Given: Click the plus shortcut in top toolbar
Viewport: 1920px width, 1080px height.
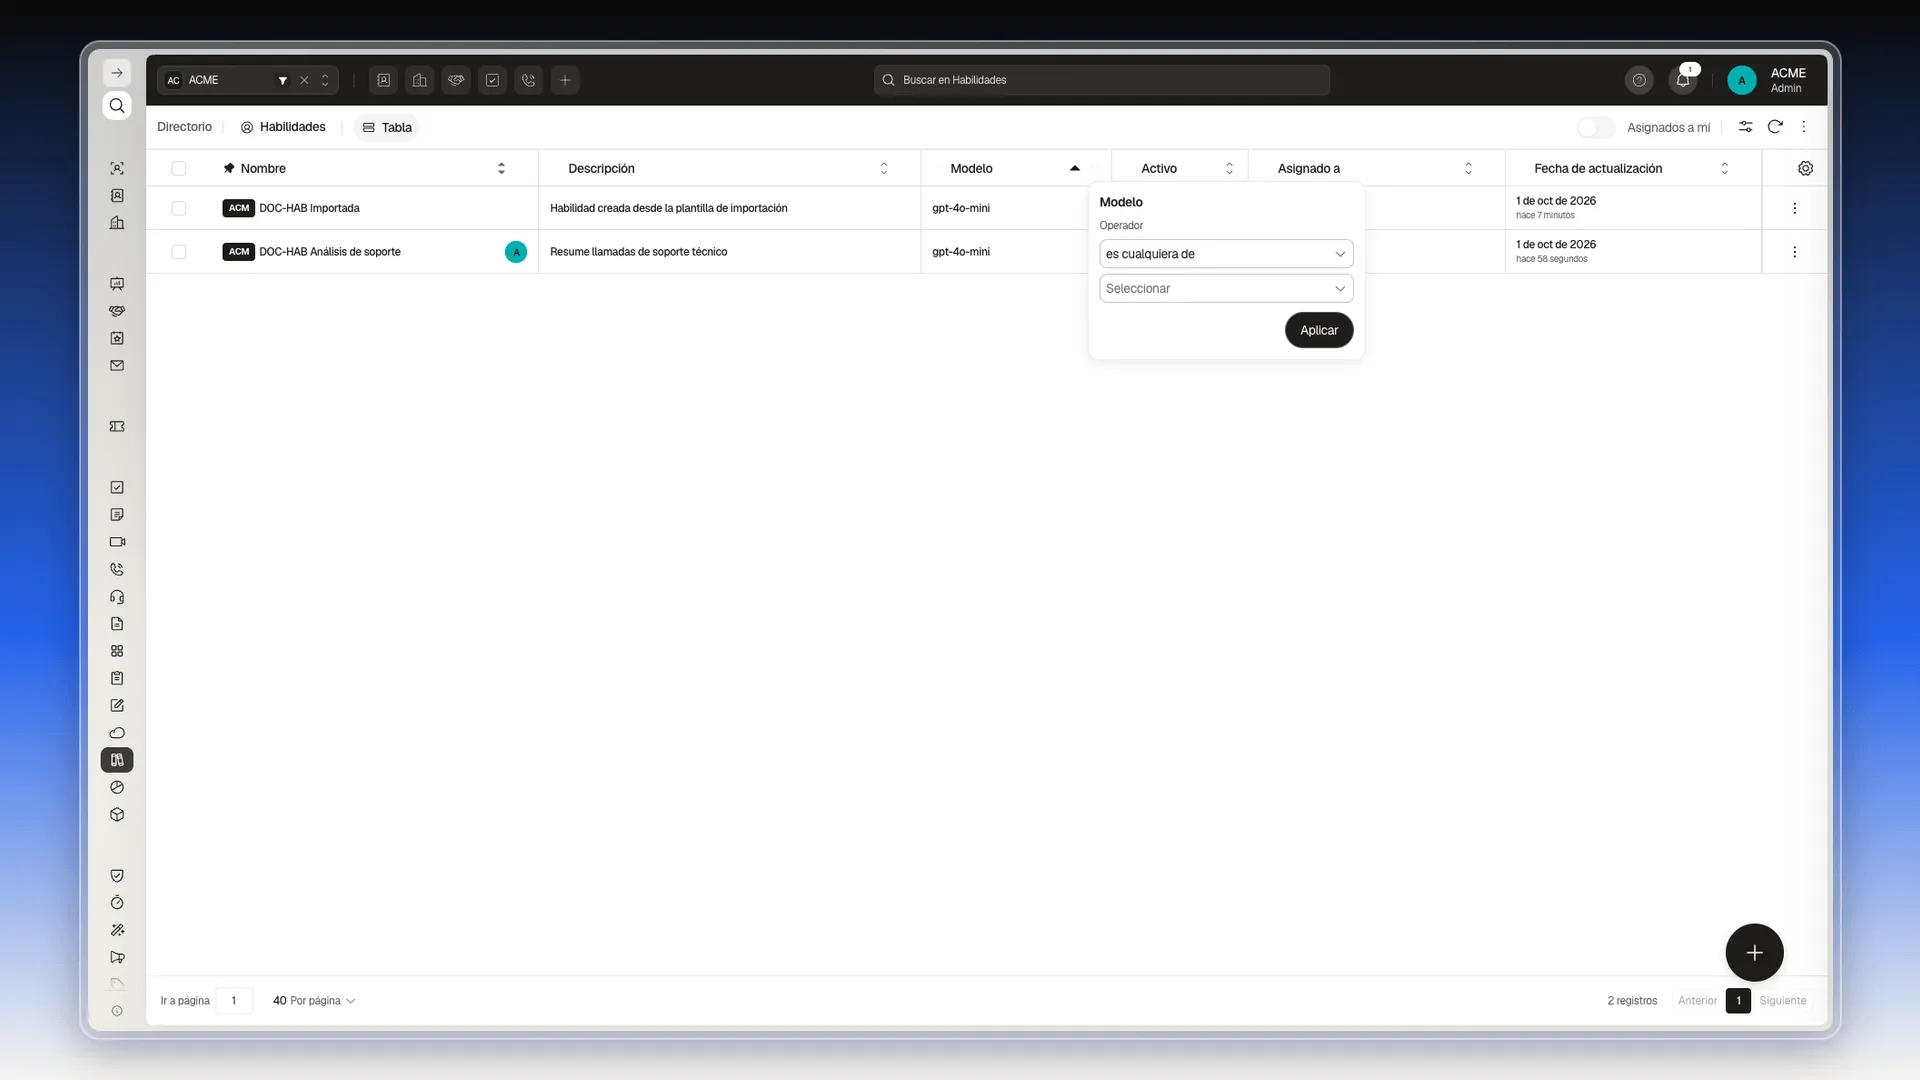Looking at the screenshot, I should [x=565, y=80].
